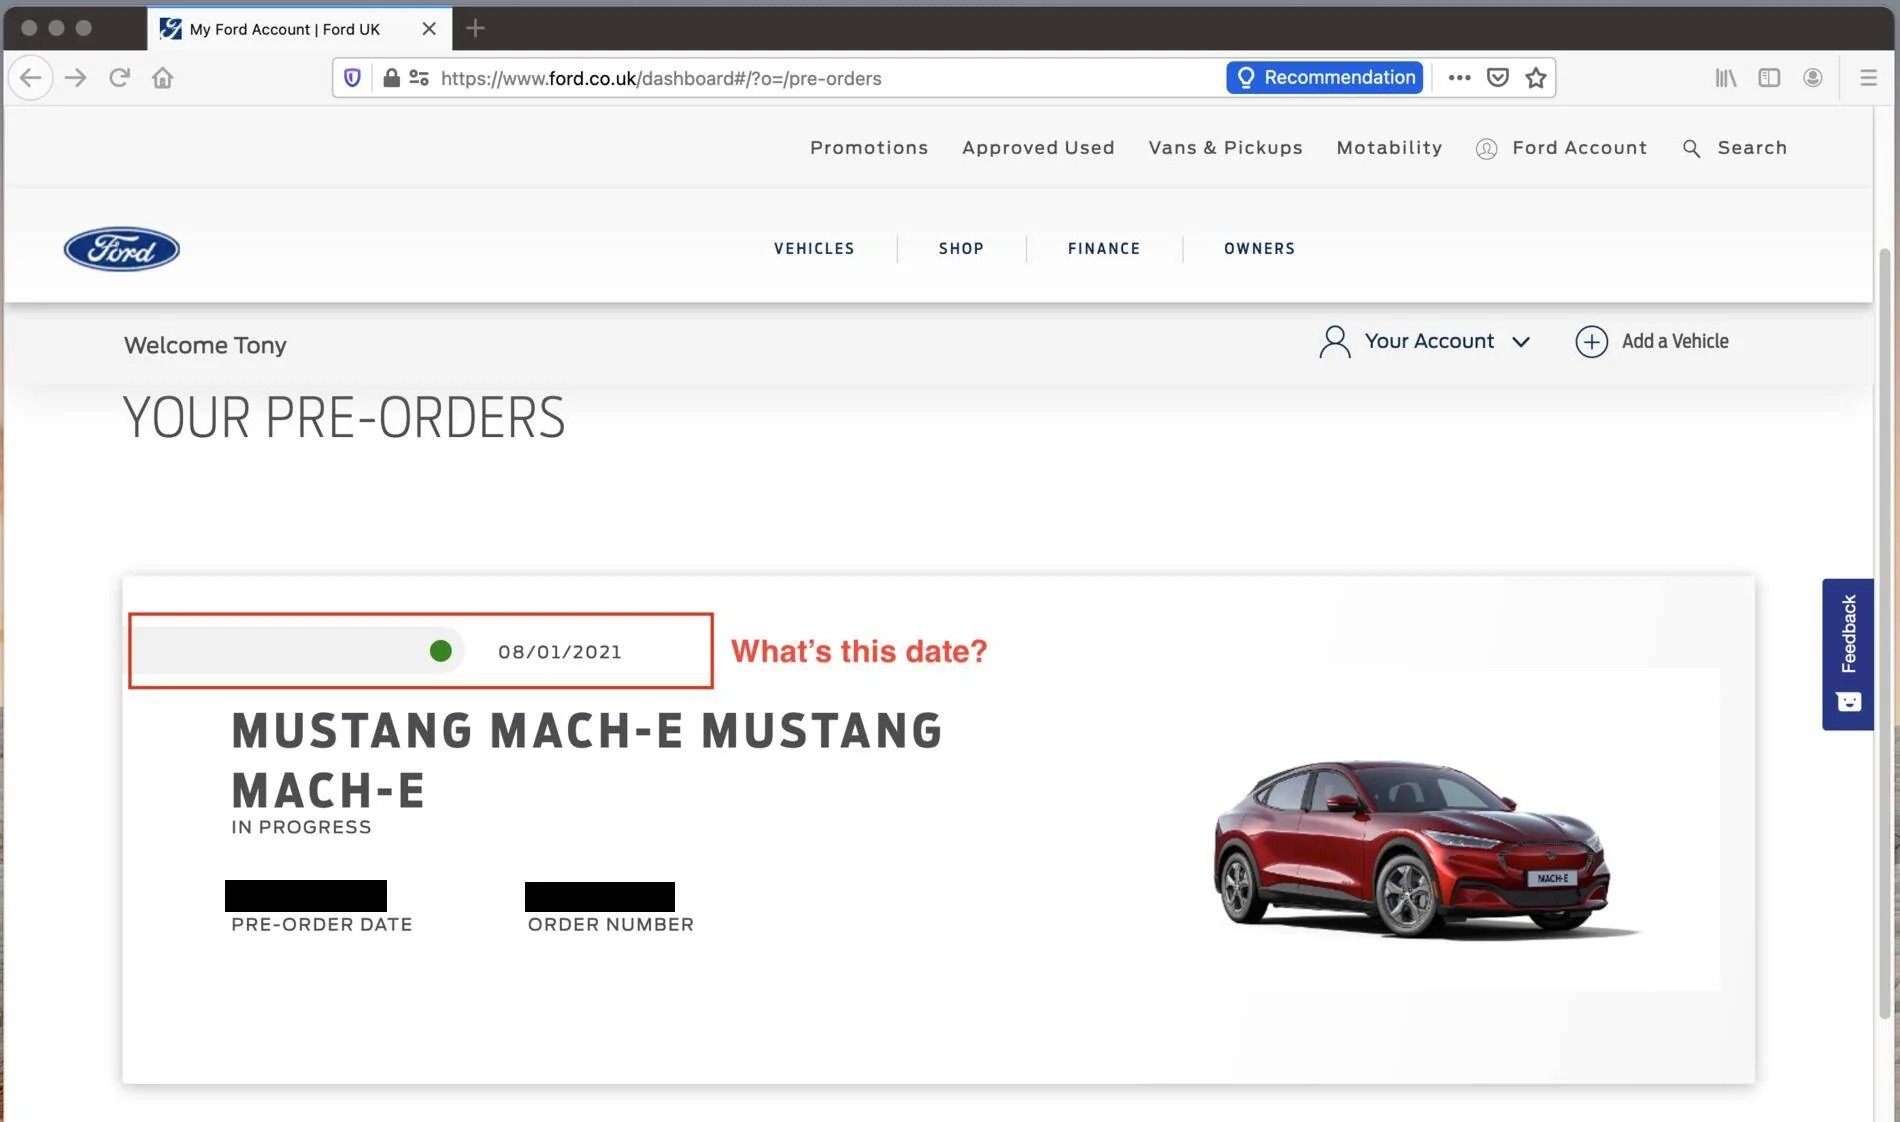
Task: Open page actions three-dots menu
Action: 1459,78
